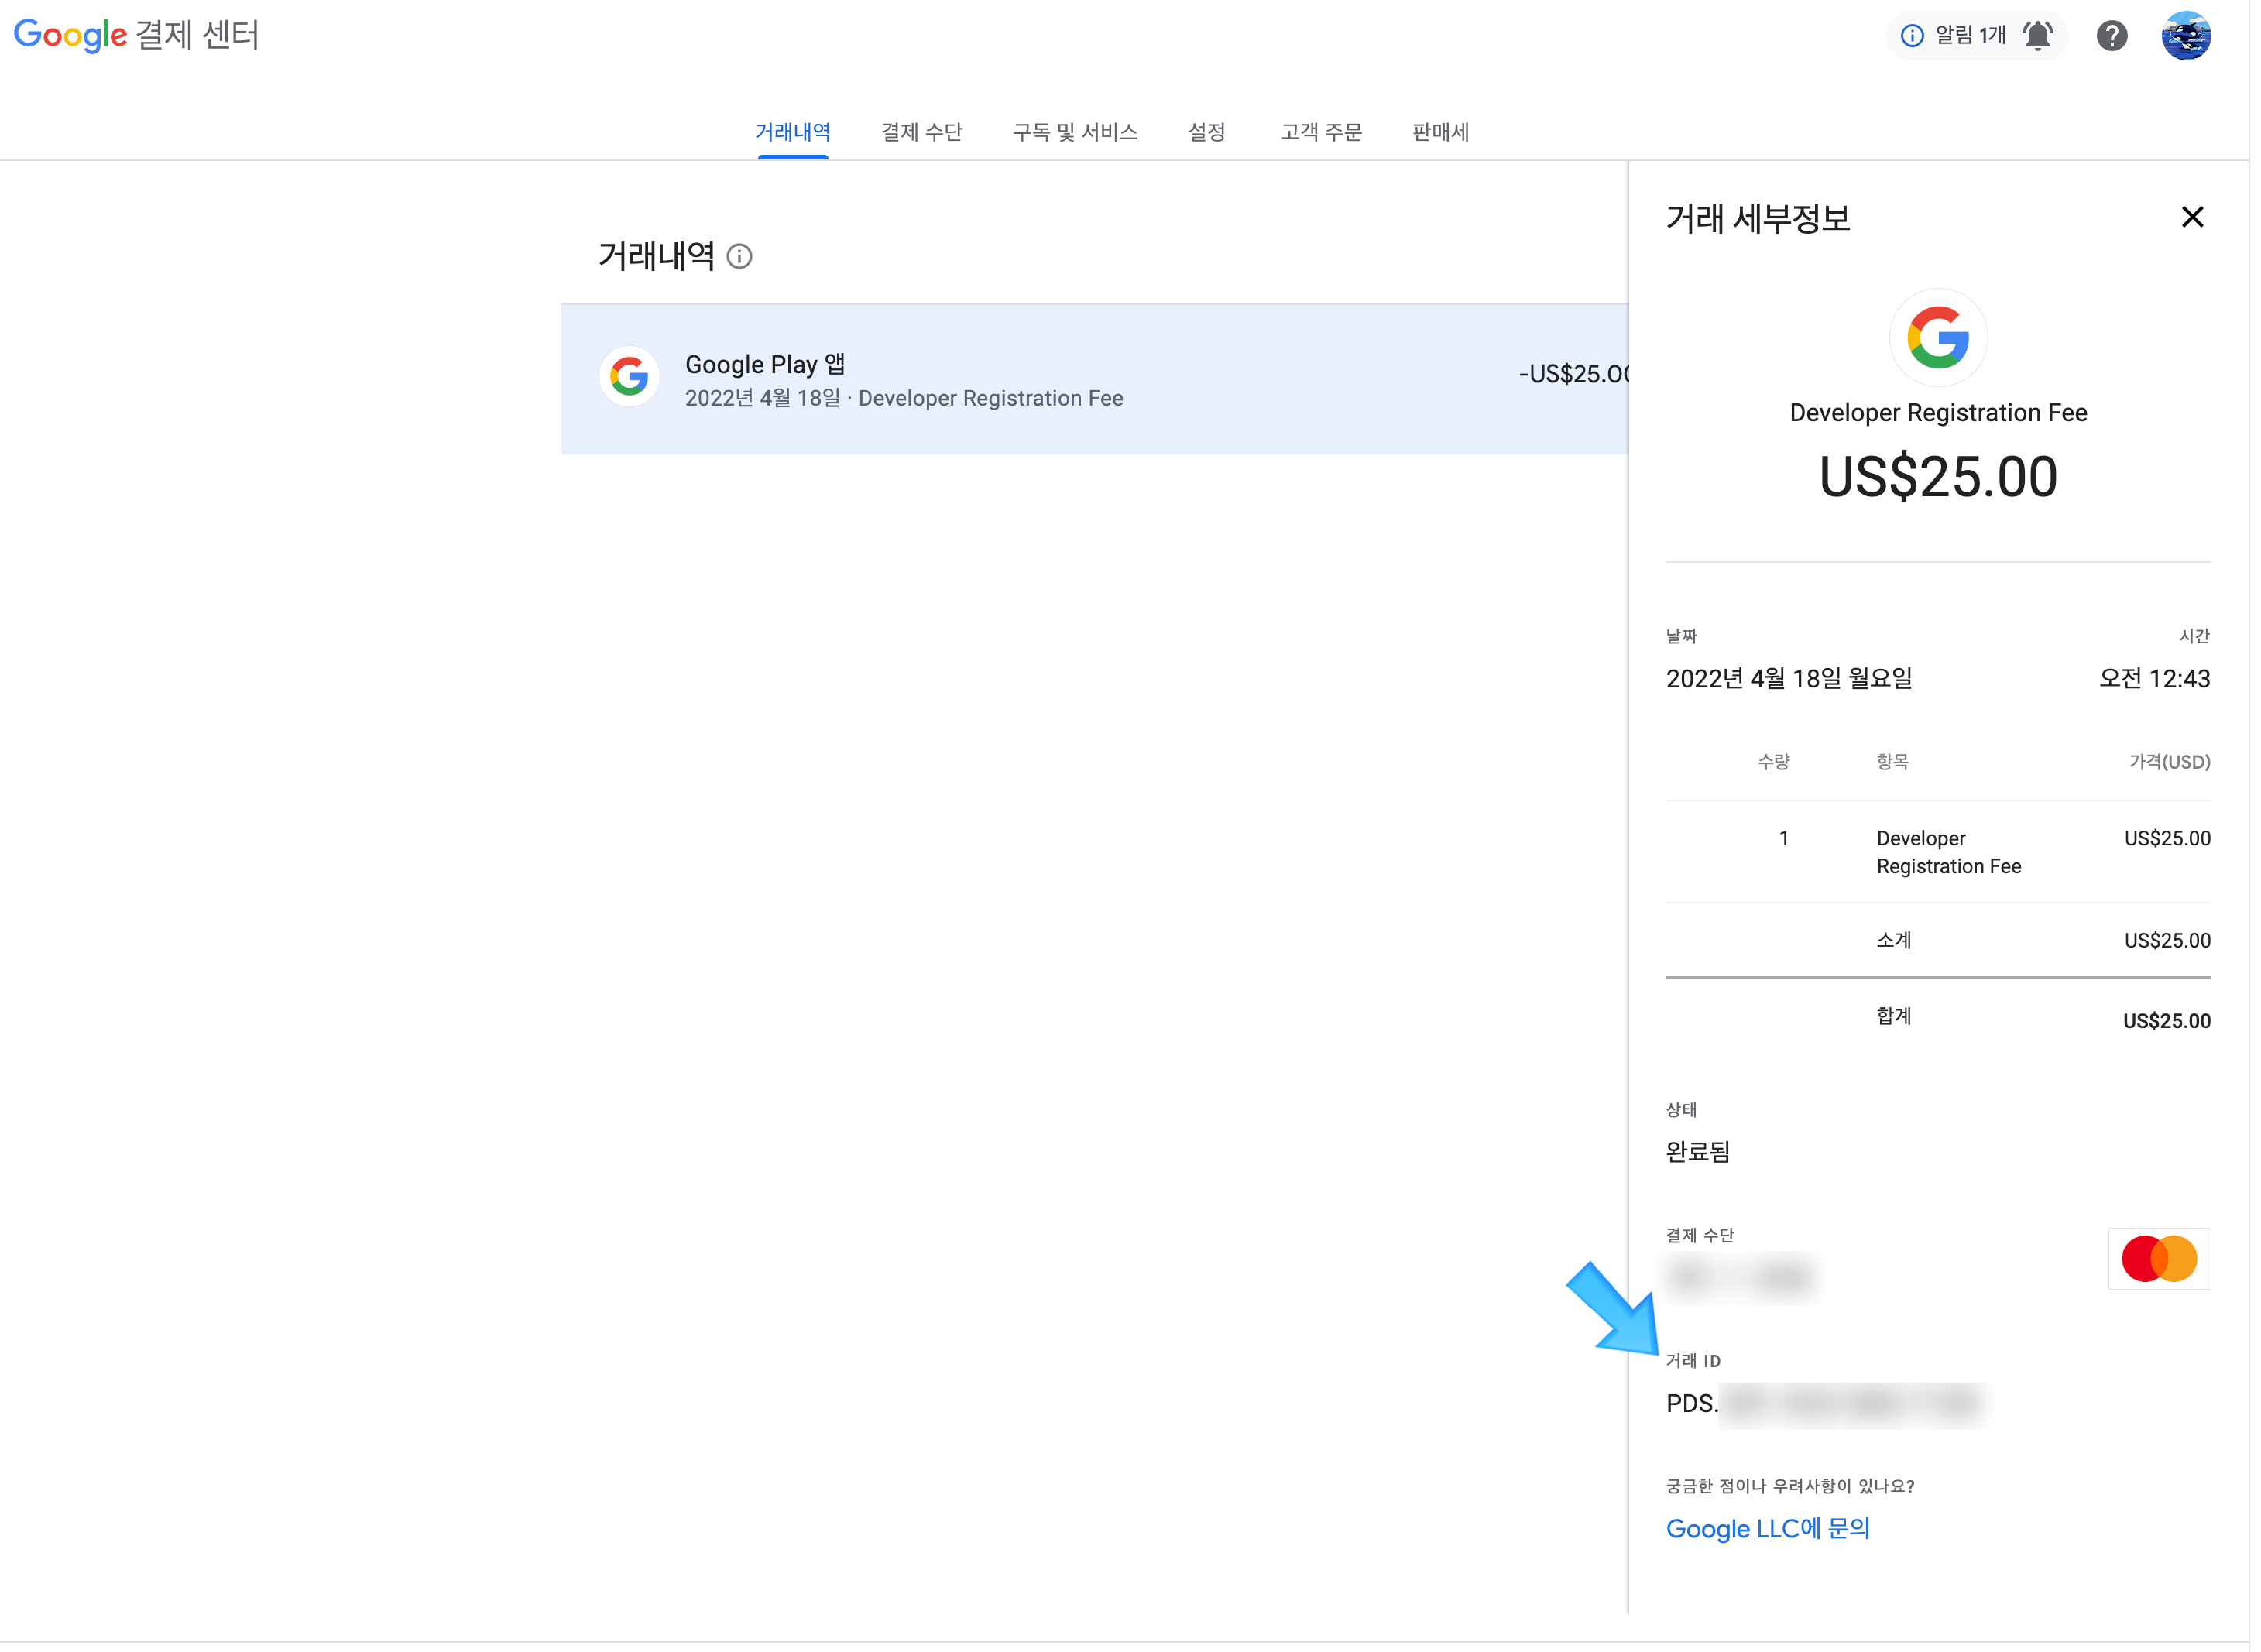
Task: Click the blurred payment method number under 결제 수단
Action: point(1740,1278)
